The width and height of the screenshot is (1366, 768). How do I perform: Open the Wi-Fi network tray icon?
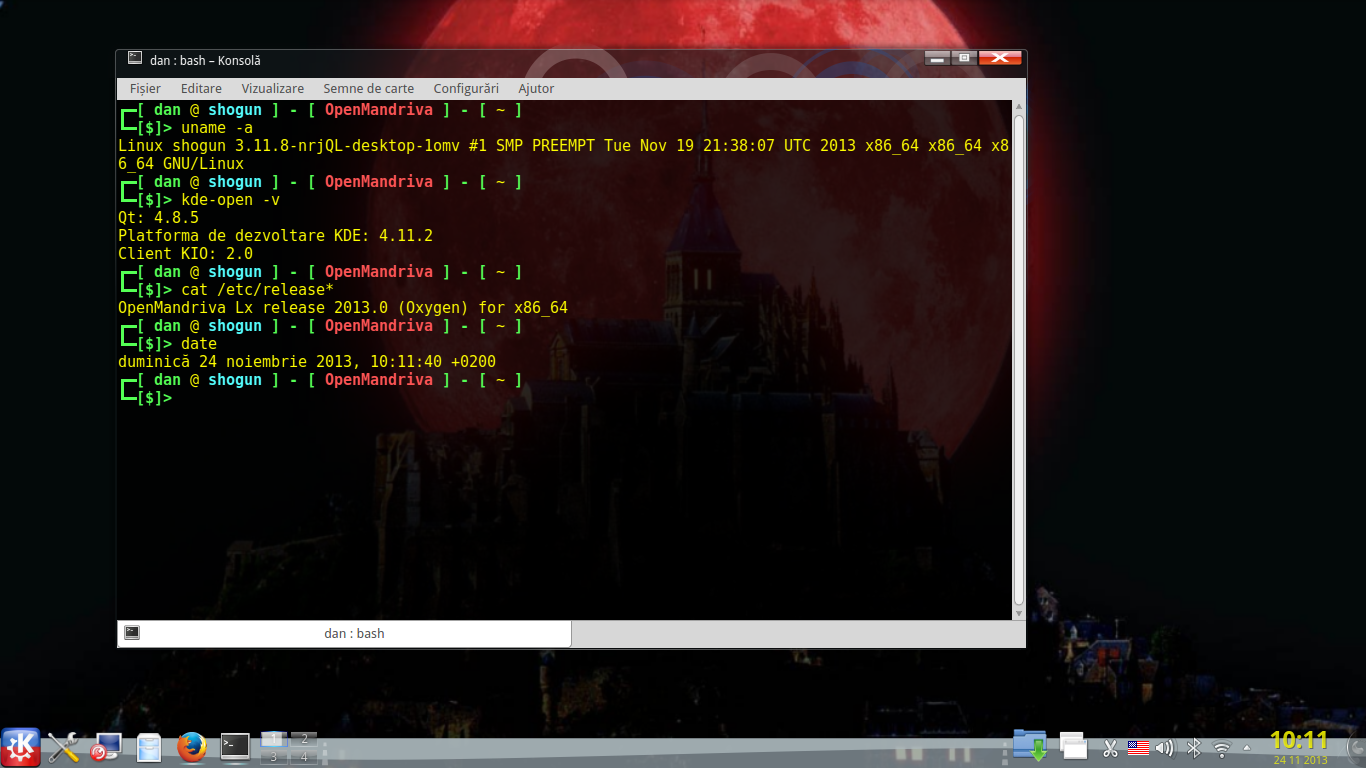point(1221,748)
